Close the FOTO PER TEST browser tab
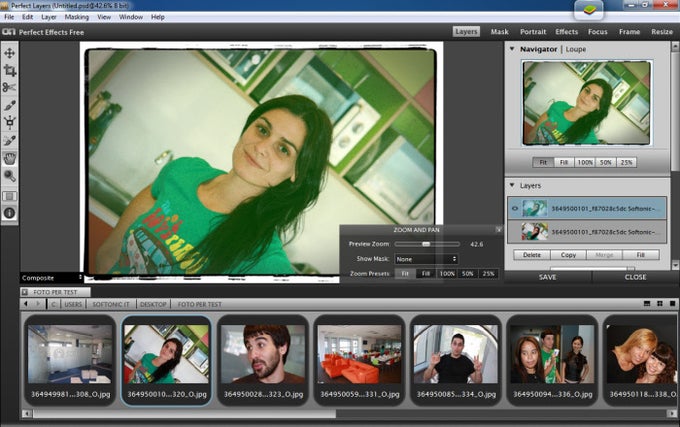 coord(25,292)
